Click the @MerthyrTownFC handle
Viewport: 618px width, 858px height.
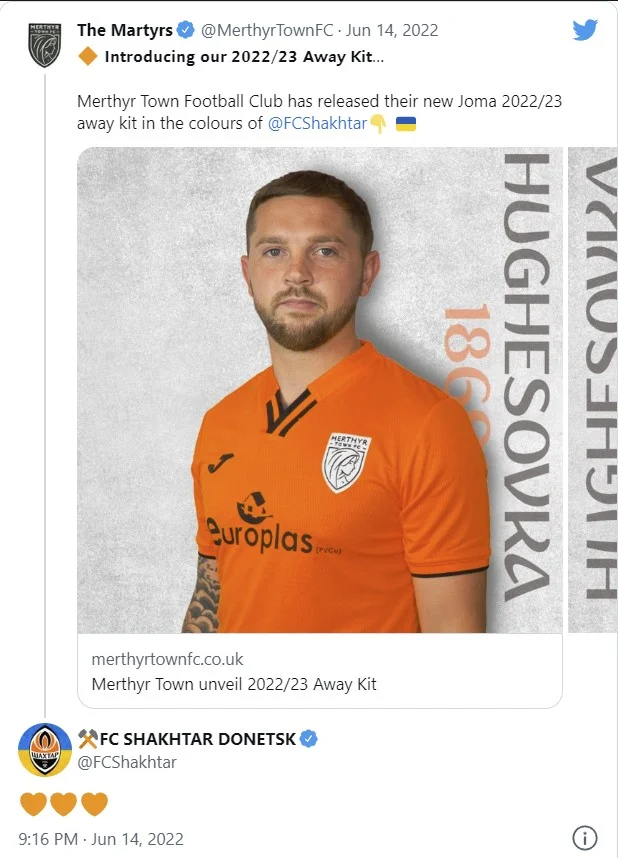[x=267, y=30]
